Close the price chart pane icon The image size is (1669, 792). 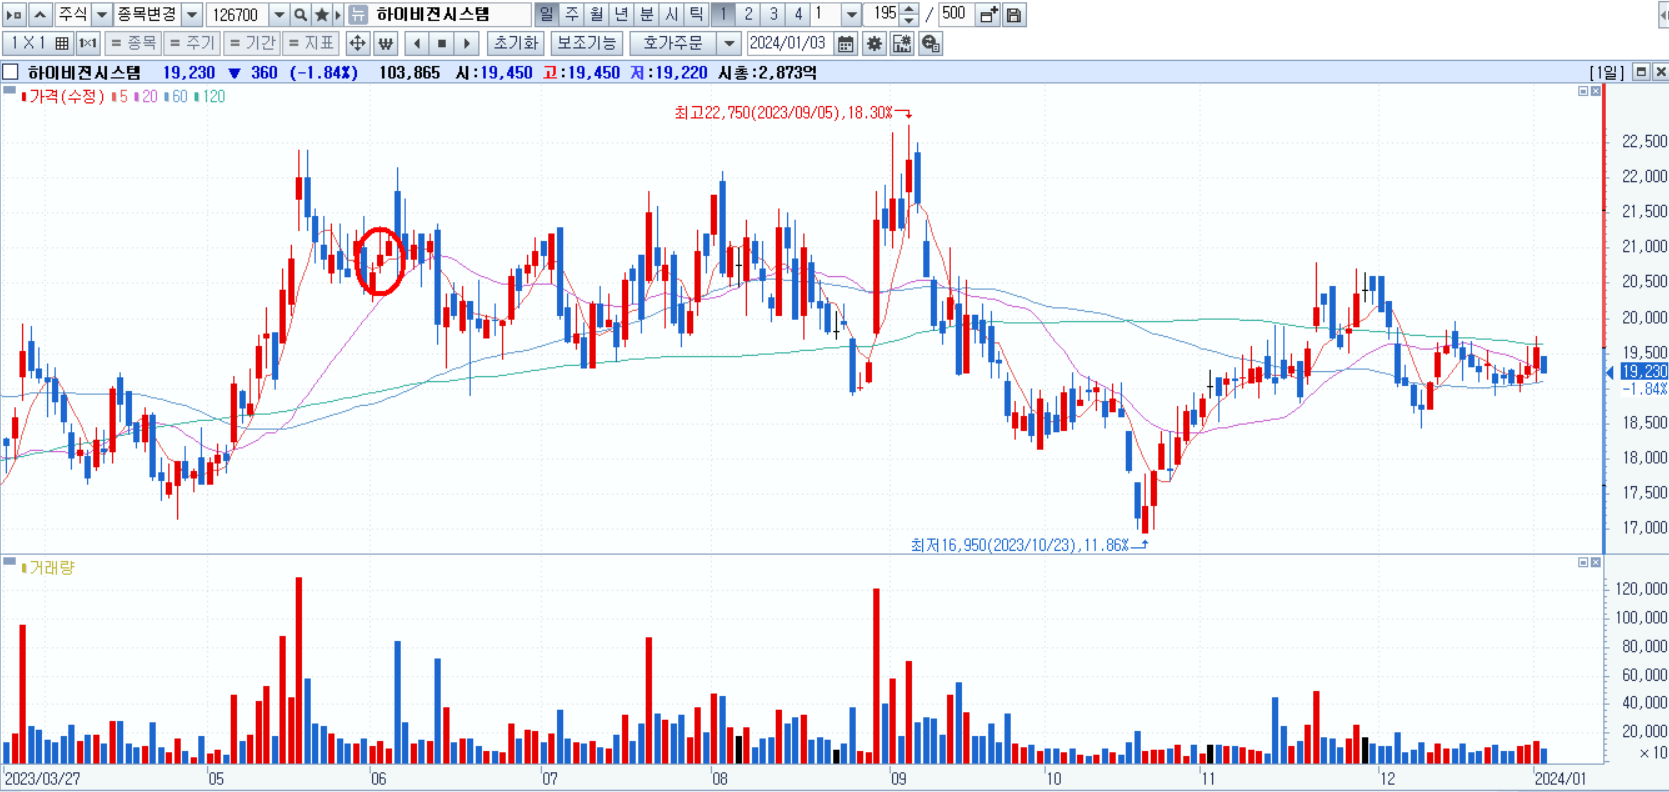[x=1596, y=91]
